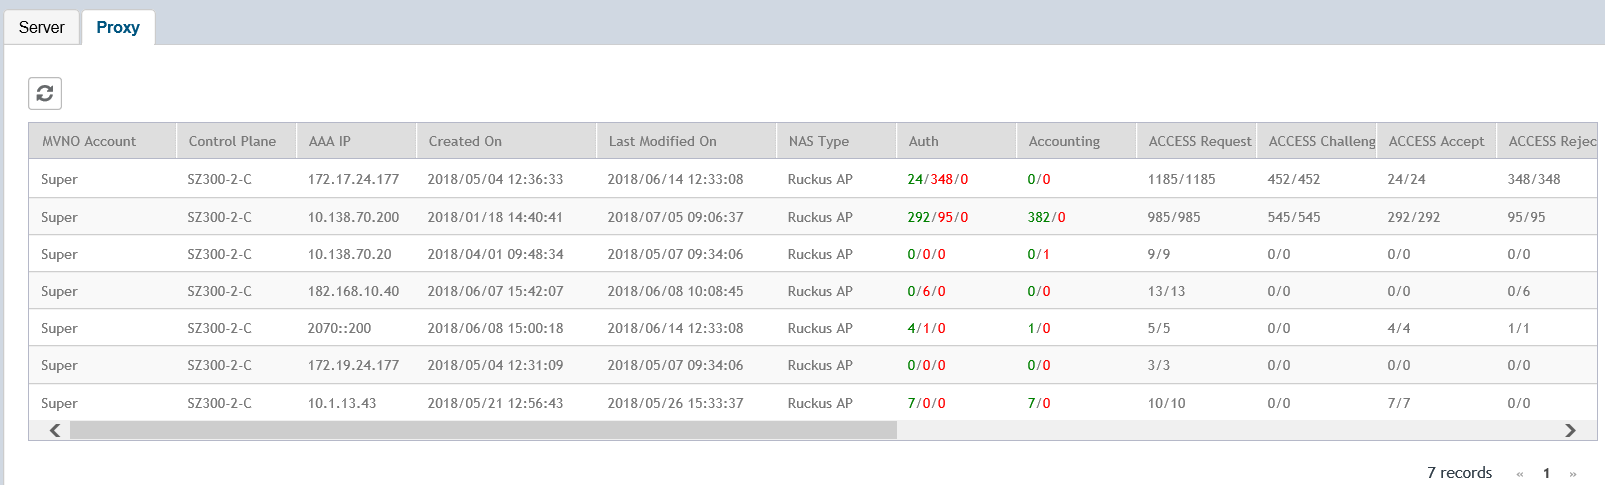The height and width of the screenshot is (485, 1605).
Task: Sort by the Auth column header
Action: pos(923,141)
